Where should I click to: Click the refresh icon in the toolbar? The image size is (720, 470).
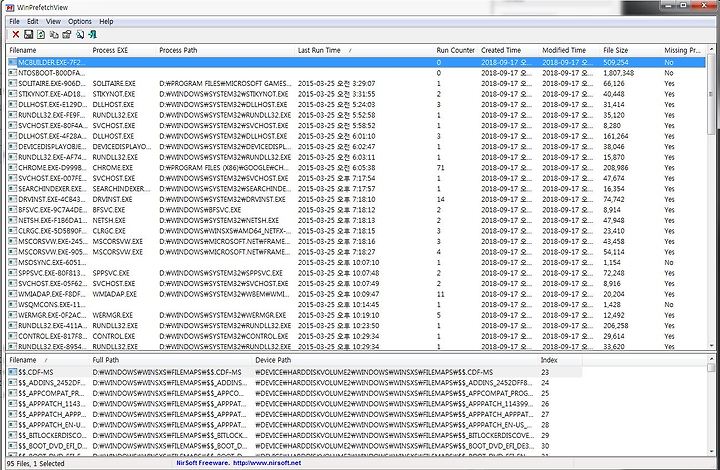pyautogui.click(x=41, y=34)
